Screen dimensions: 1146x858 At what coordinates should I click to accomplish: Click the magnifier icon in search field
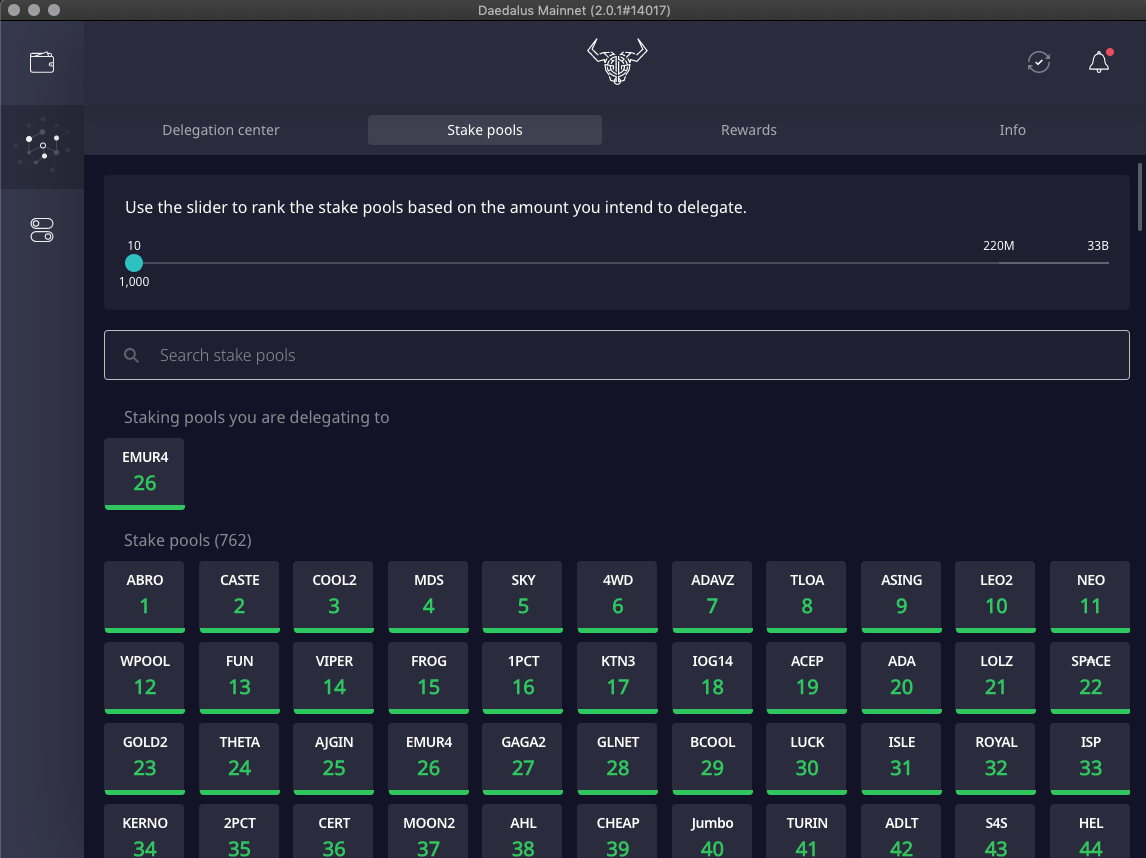[x=132, y=355]
